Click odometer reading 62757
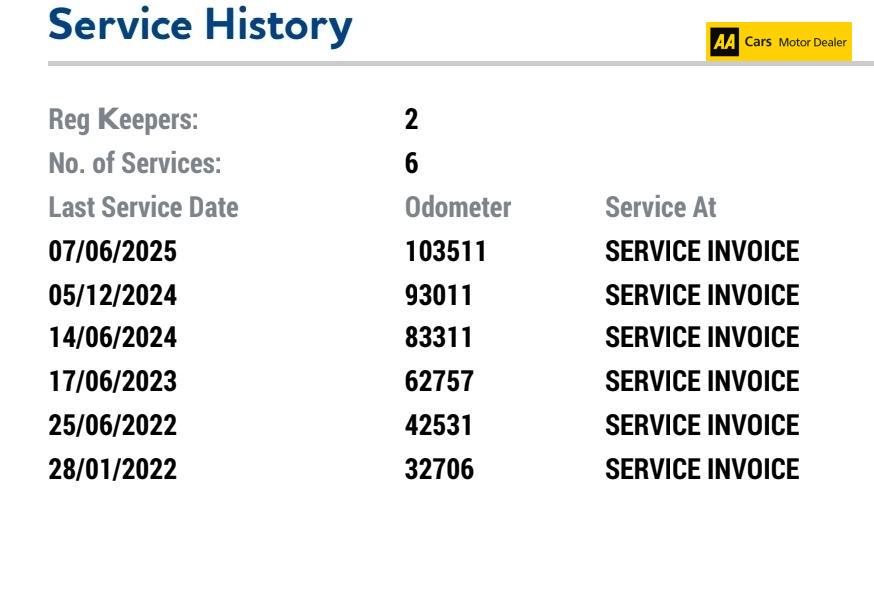Screen dimensions: 874x611 (439, 381)
